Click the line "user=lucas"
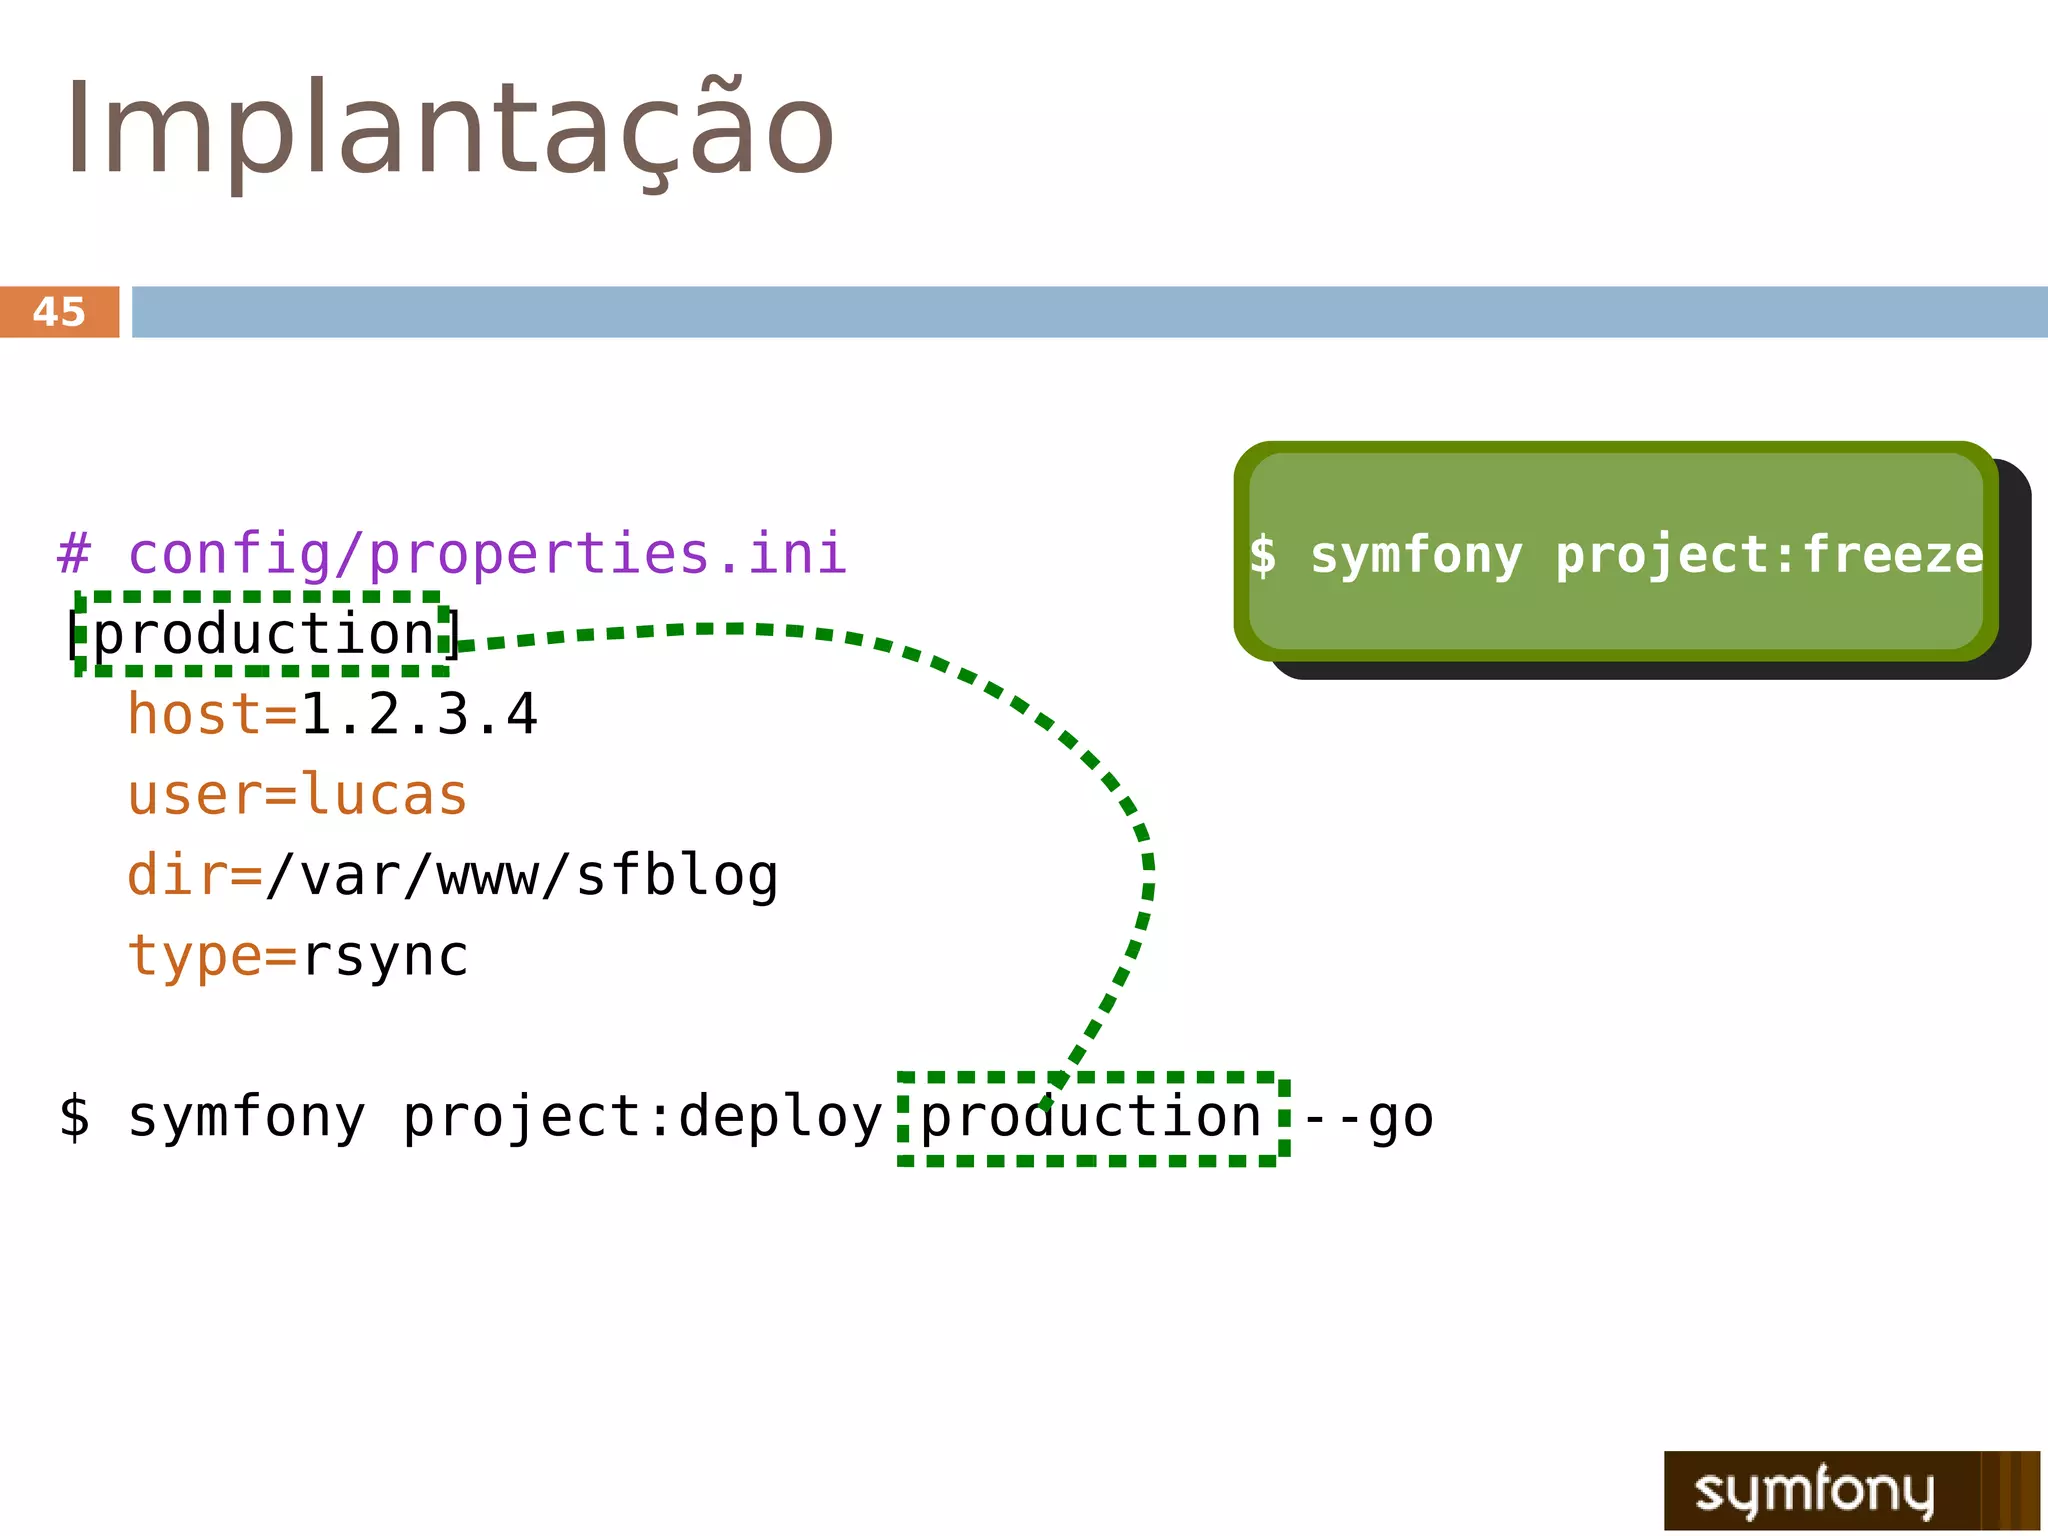Image resolution: width=2048 pixels, height=1536 pixels. tap(297, 794)
